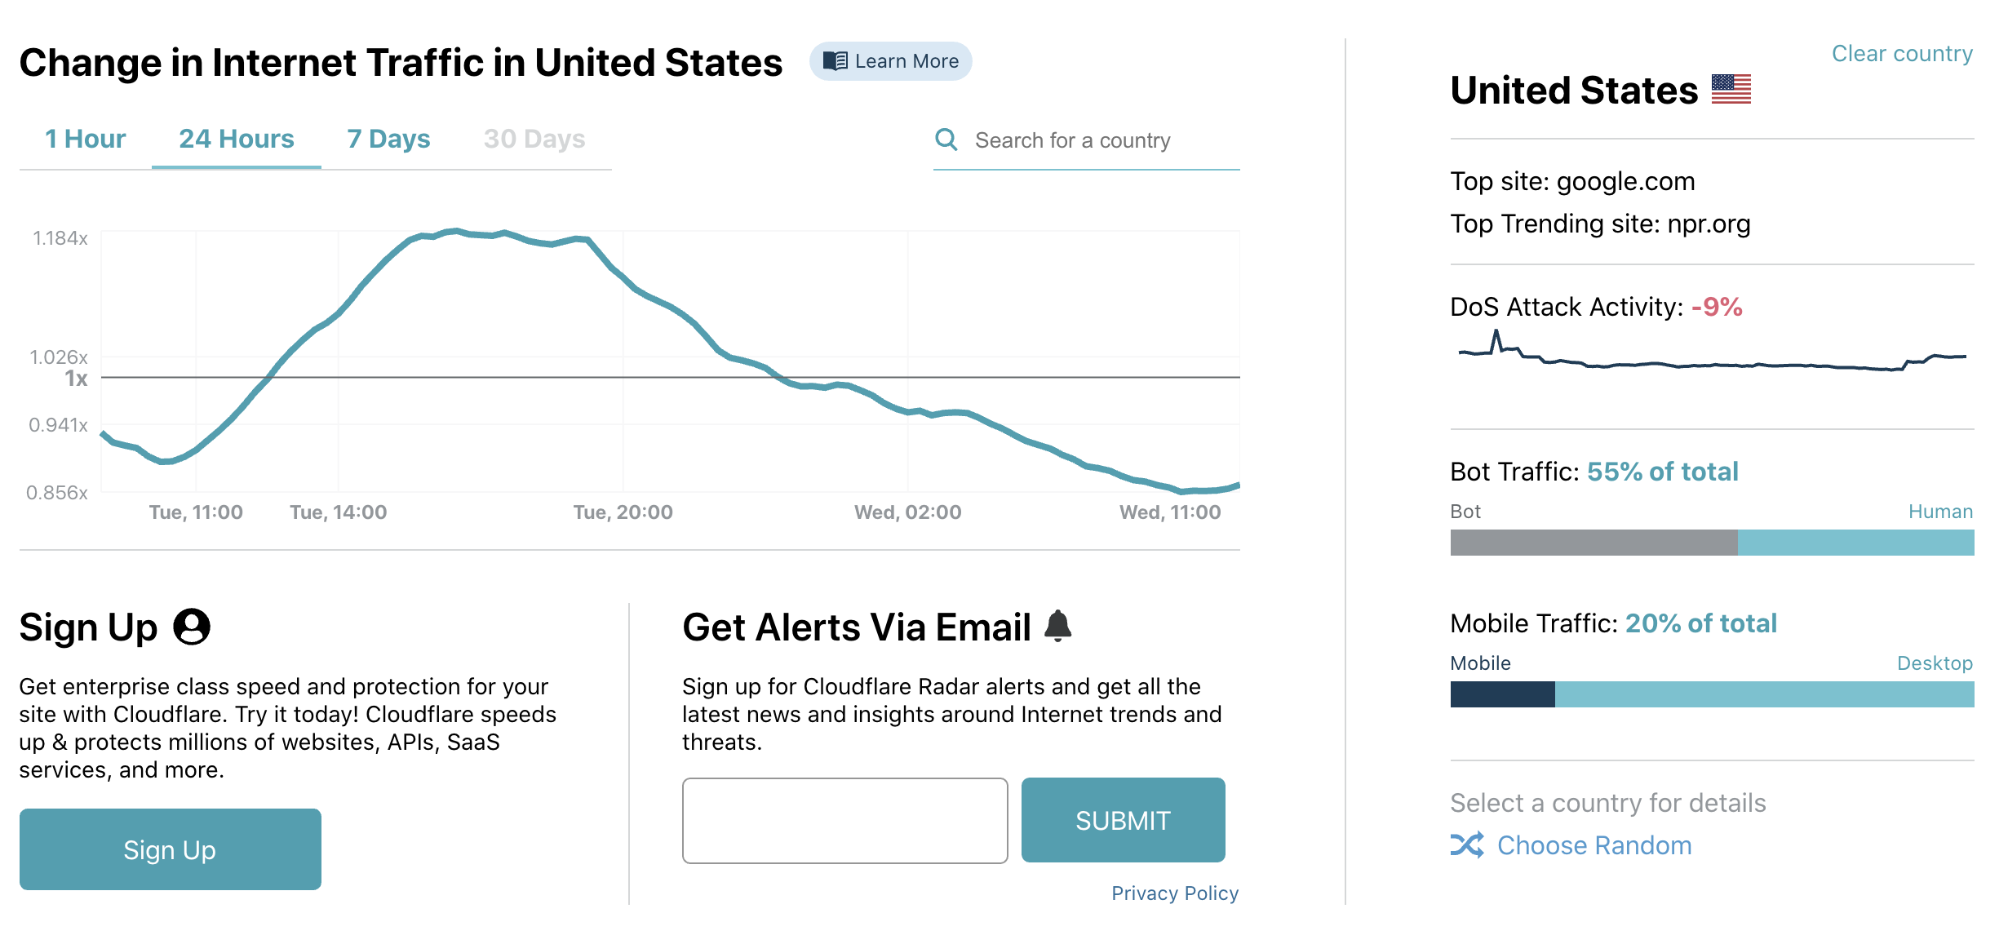Click the alerts bell icon

[x=1058, y=626]
